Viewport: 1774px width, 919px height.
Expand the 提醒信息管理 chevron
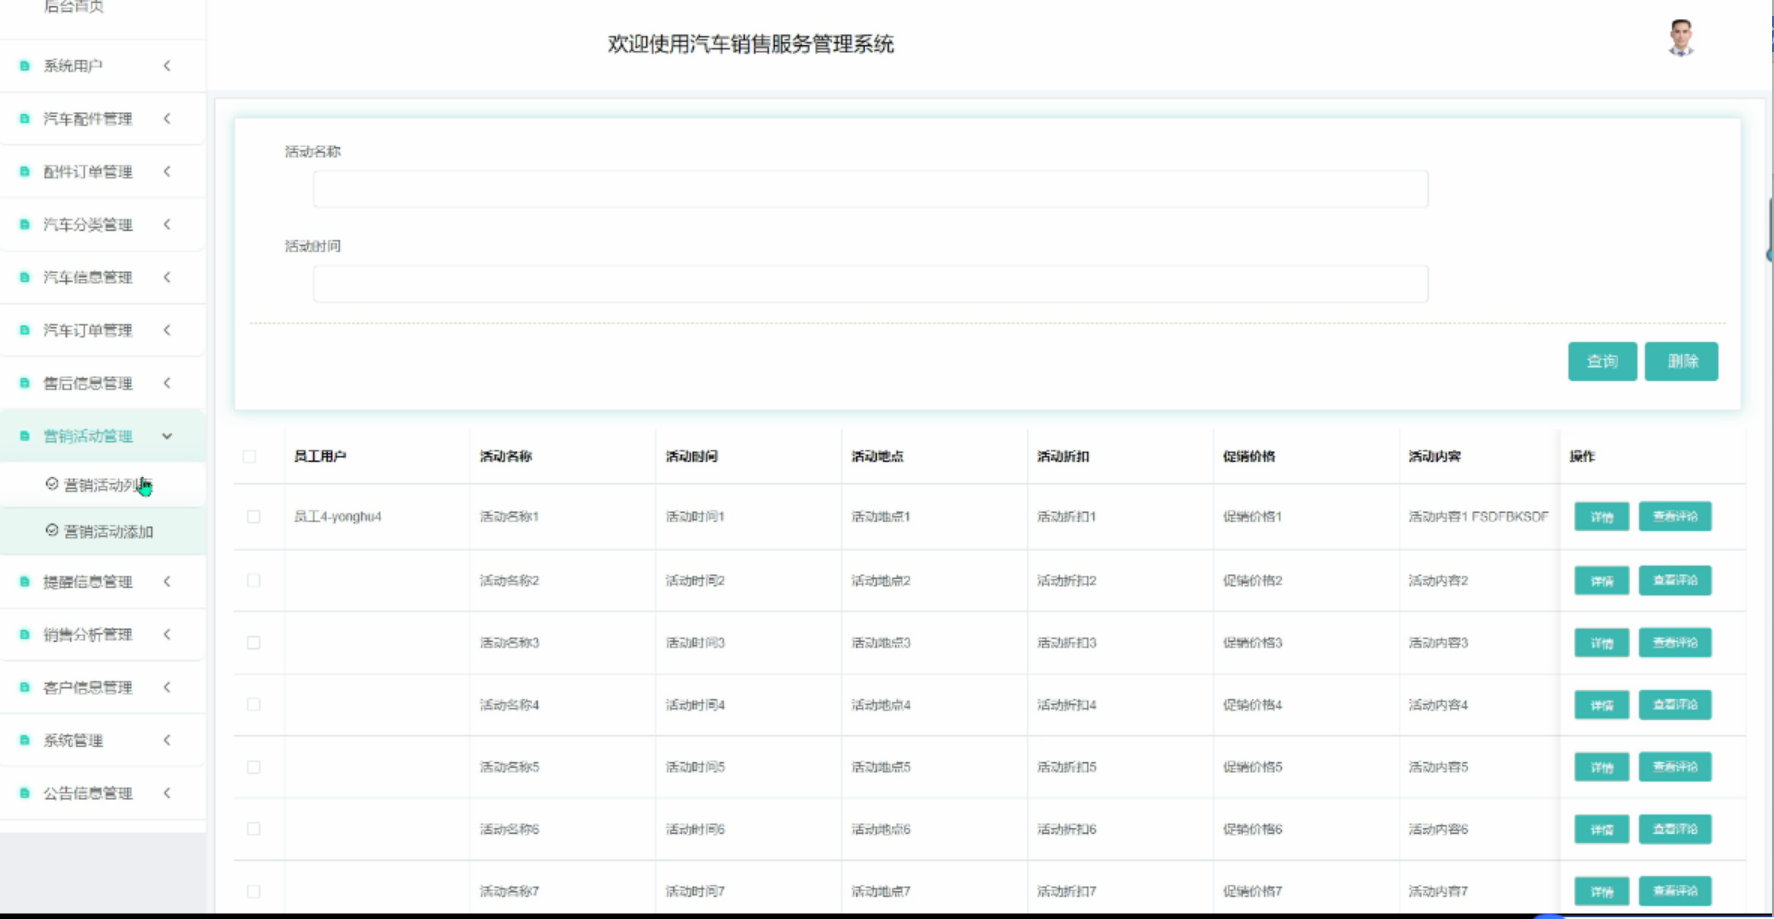[x=167, y=582]
